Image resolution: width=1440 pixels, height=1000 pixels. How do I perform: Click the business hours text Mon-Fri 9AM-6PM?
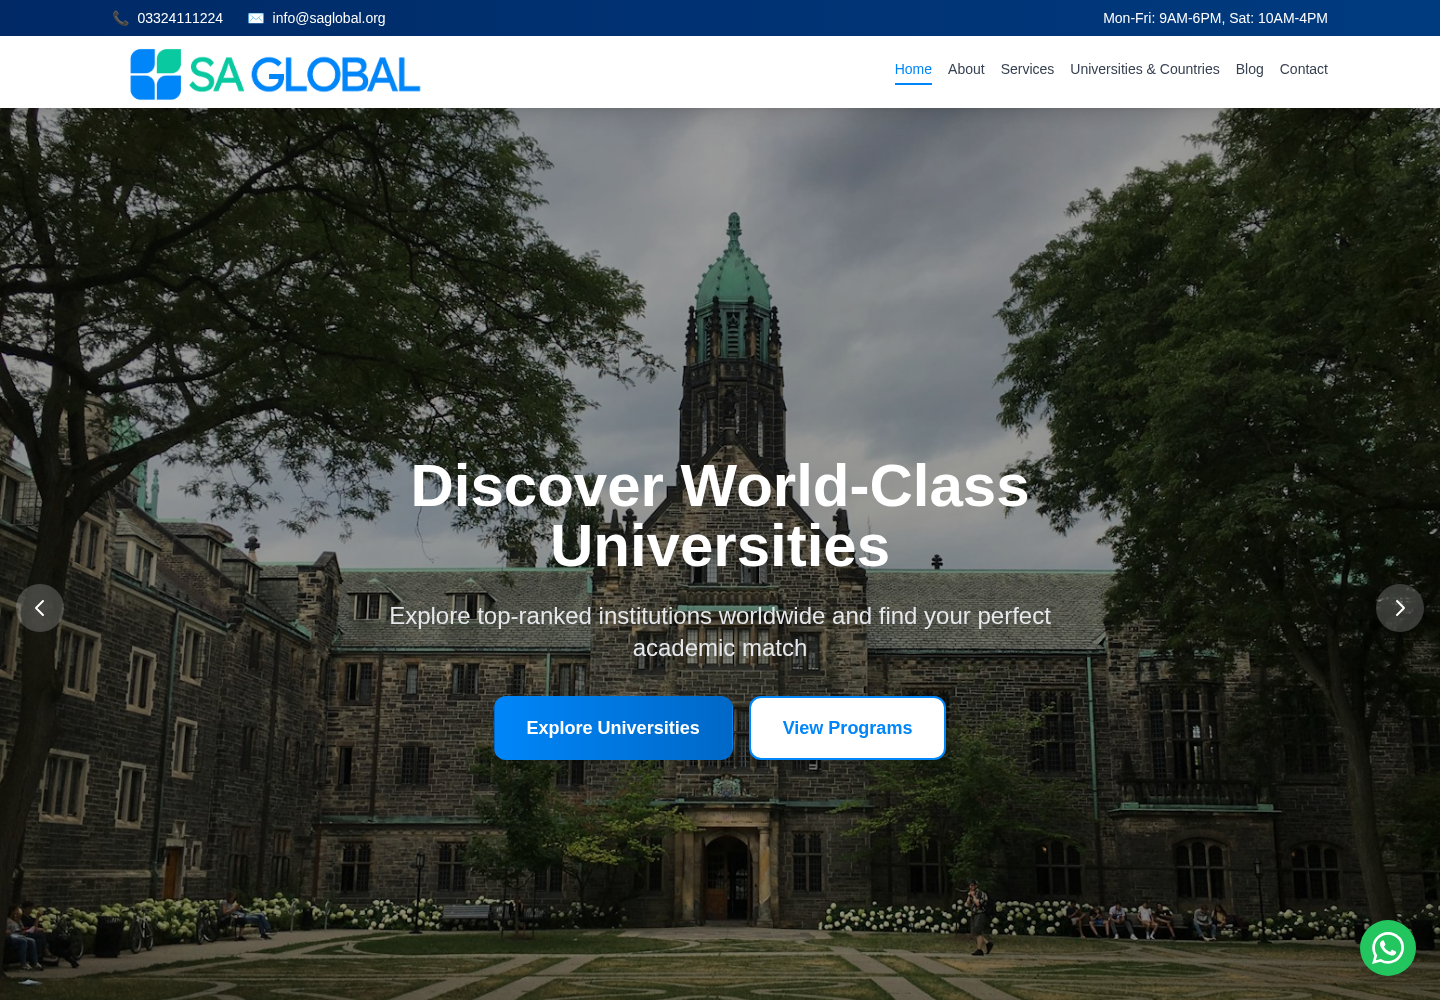[x=1215, y=18]
